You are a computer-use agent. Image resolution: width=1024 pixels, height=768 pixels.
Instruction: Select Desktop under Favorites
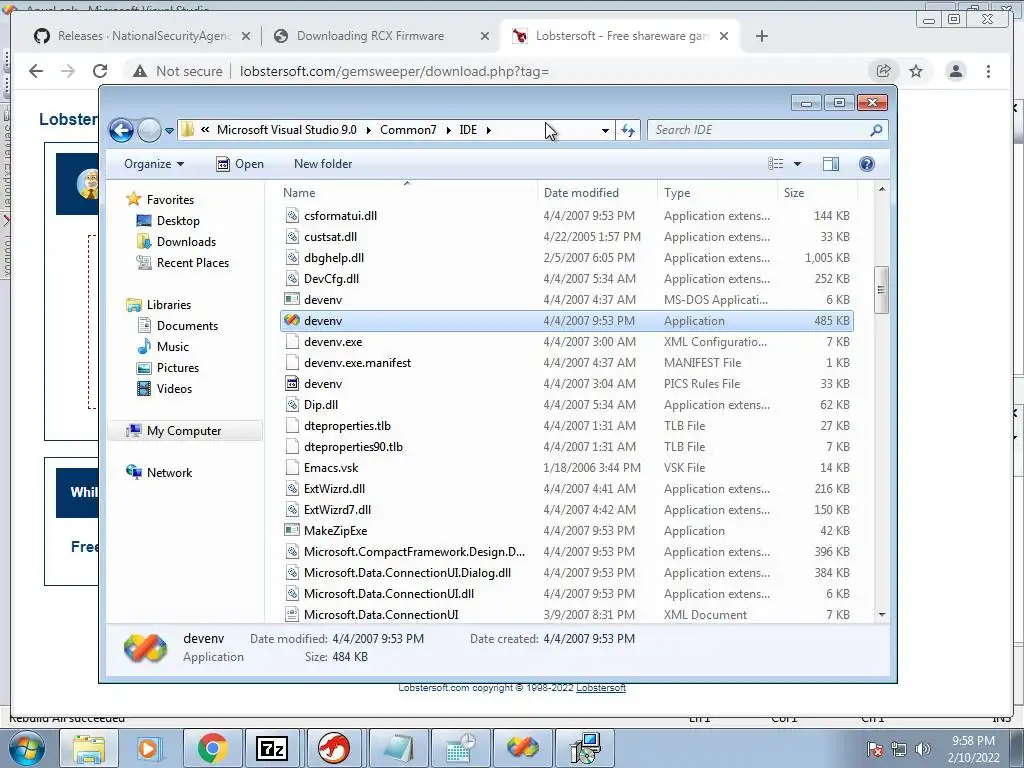tap(168, 221)
